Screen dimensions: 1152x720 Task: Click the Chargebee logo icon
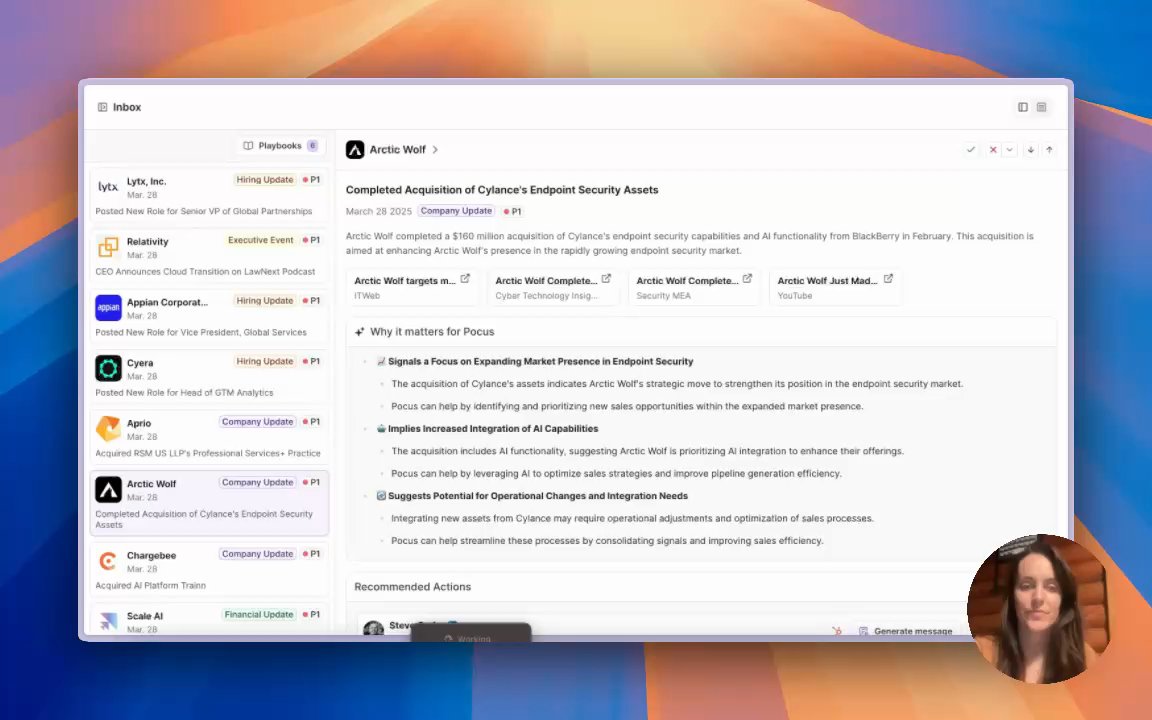(108, 561)
